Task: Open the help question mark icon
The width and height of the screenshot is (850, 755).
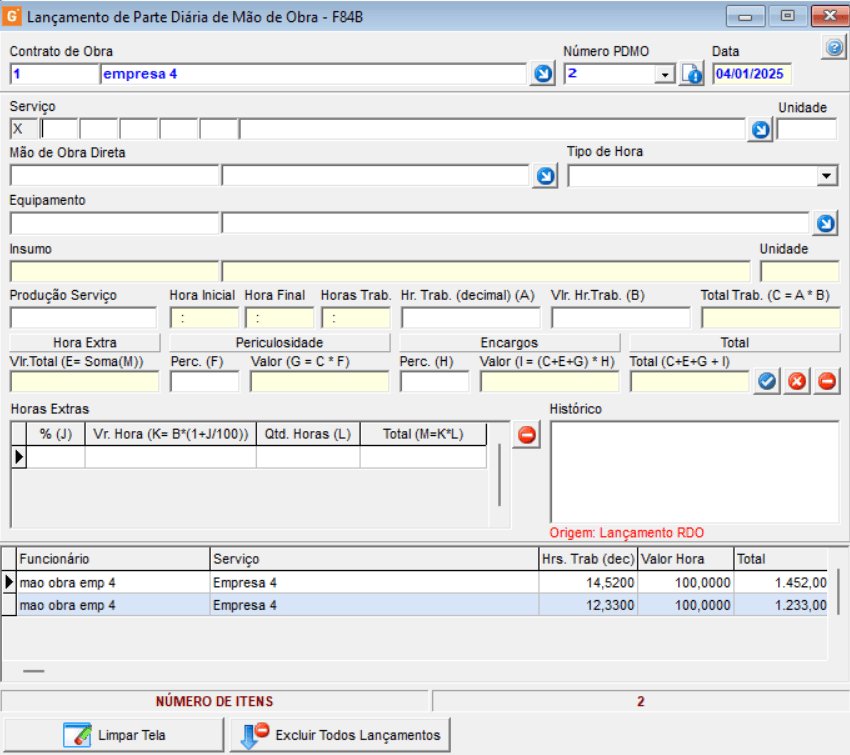Action: coord(835,48)
